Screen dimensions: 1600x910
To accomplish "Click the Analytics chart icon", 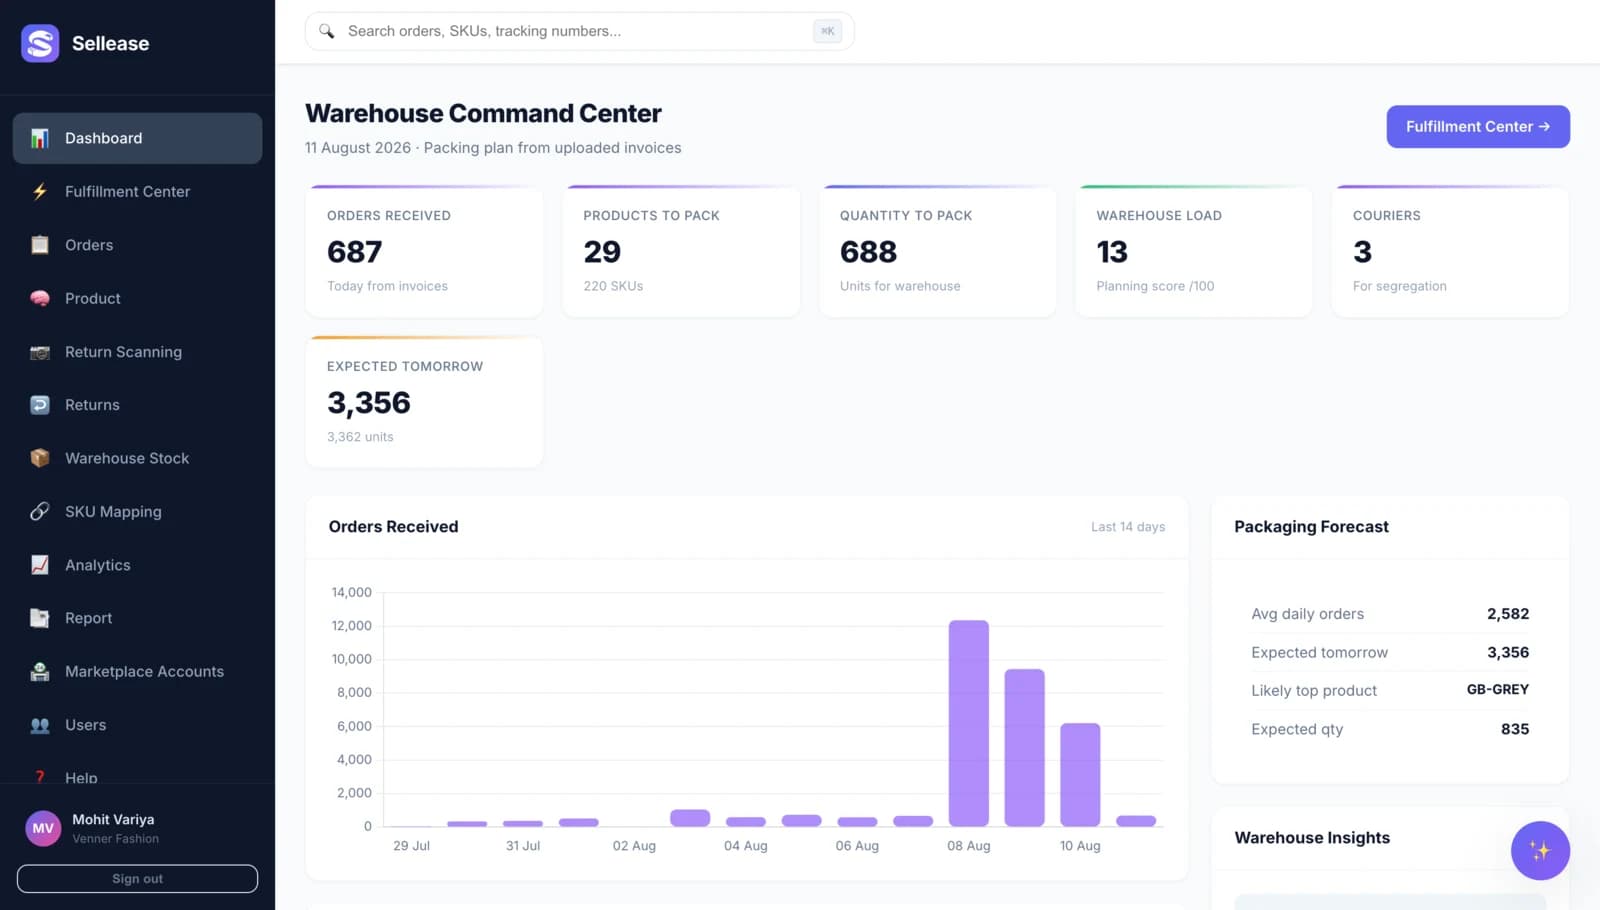I will coord(40,565).
